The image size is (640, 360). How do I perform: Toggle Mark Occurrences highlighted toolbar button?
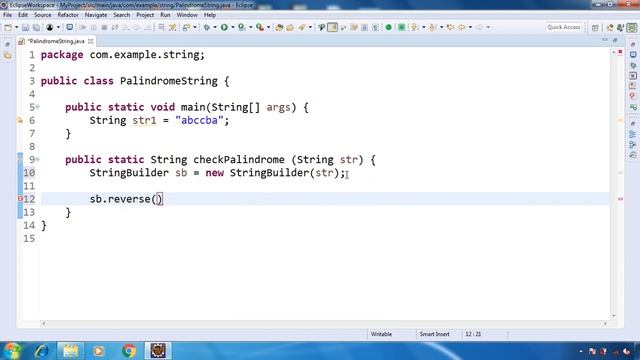[x=333, y=27]
